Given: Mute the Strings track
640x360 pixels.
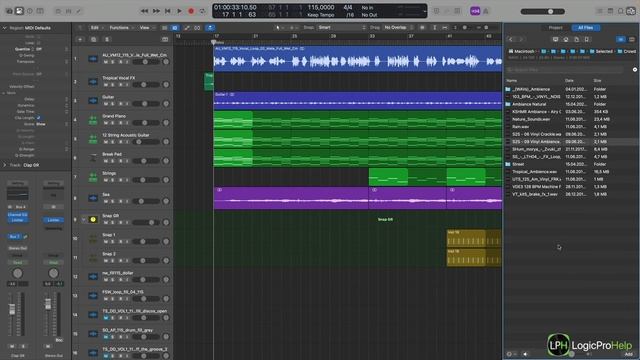Looking at the screenshot, I should point(106,180).
